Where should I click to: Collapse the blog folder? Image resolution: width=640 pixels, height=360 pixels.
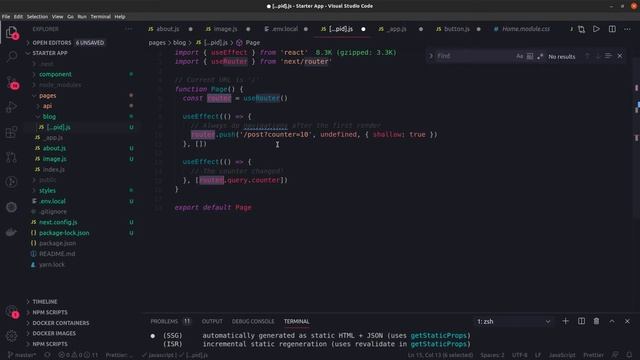pyautogui.click(x=49, y=116)
